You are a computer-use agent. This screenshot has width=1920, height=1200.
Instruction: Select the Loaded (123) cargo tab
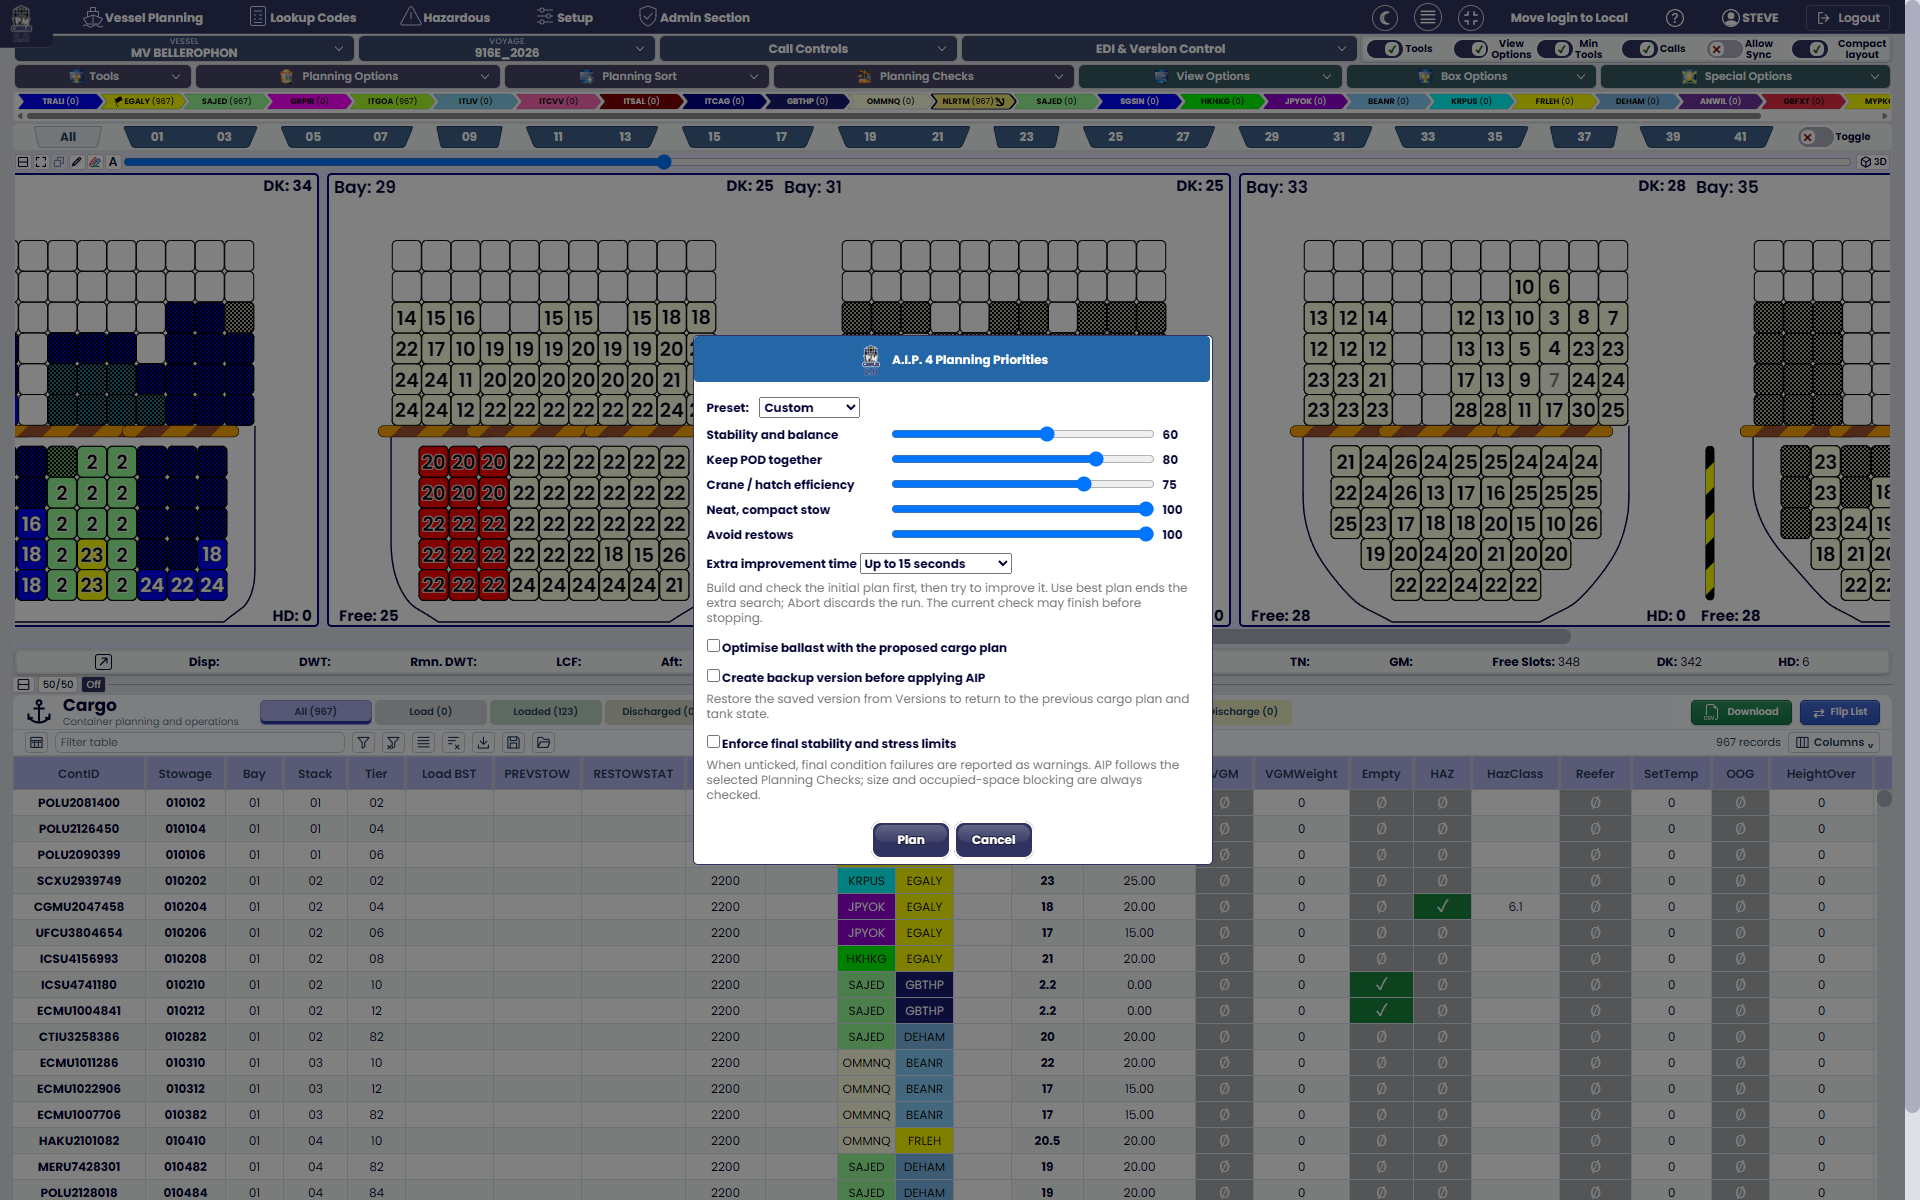click(545, 712)
